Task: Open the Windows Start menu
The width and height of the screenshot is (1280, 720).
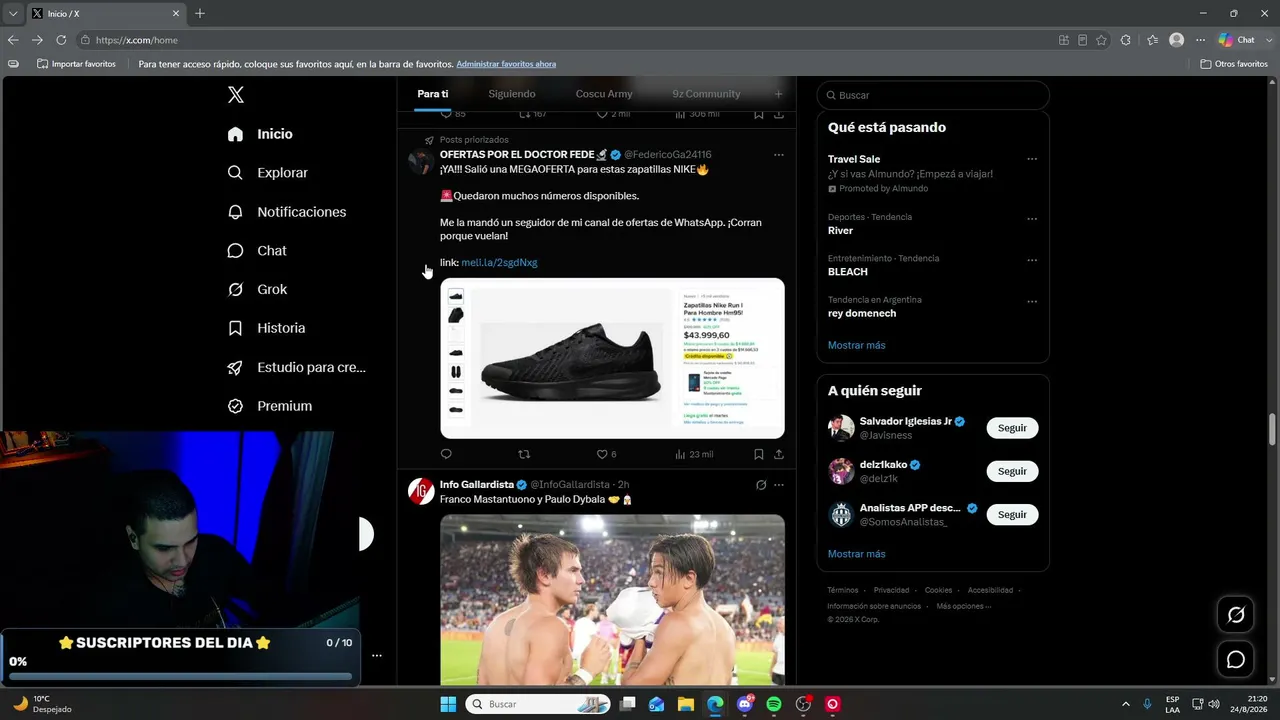Action: pos(448,704)
